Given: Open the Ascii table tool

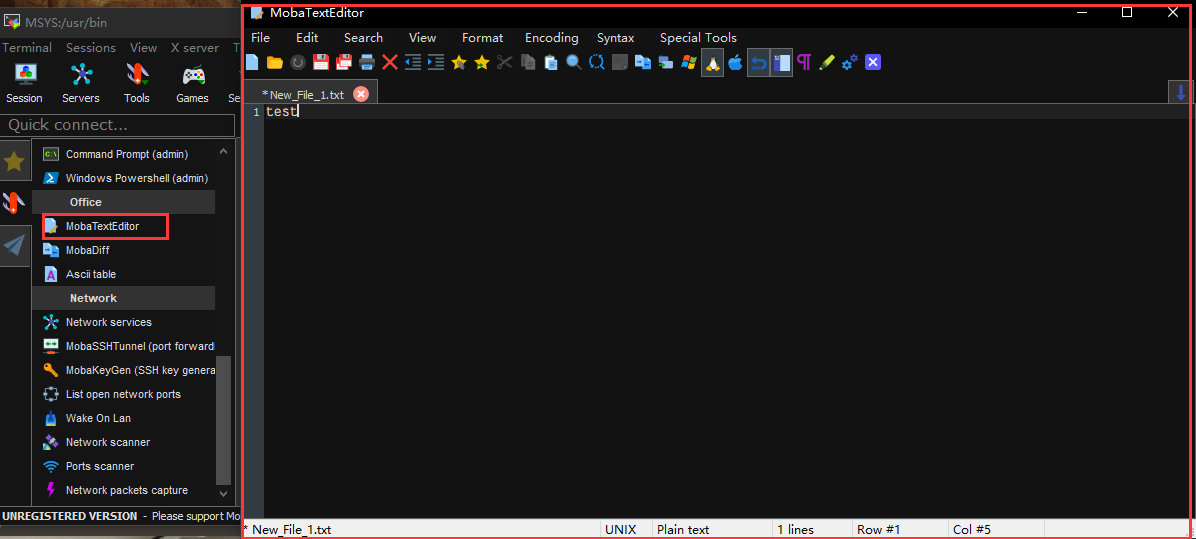Looking at the screenshot, I should click(80, 274).
